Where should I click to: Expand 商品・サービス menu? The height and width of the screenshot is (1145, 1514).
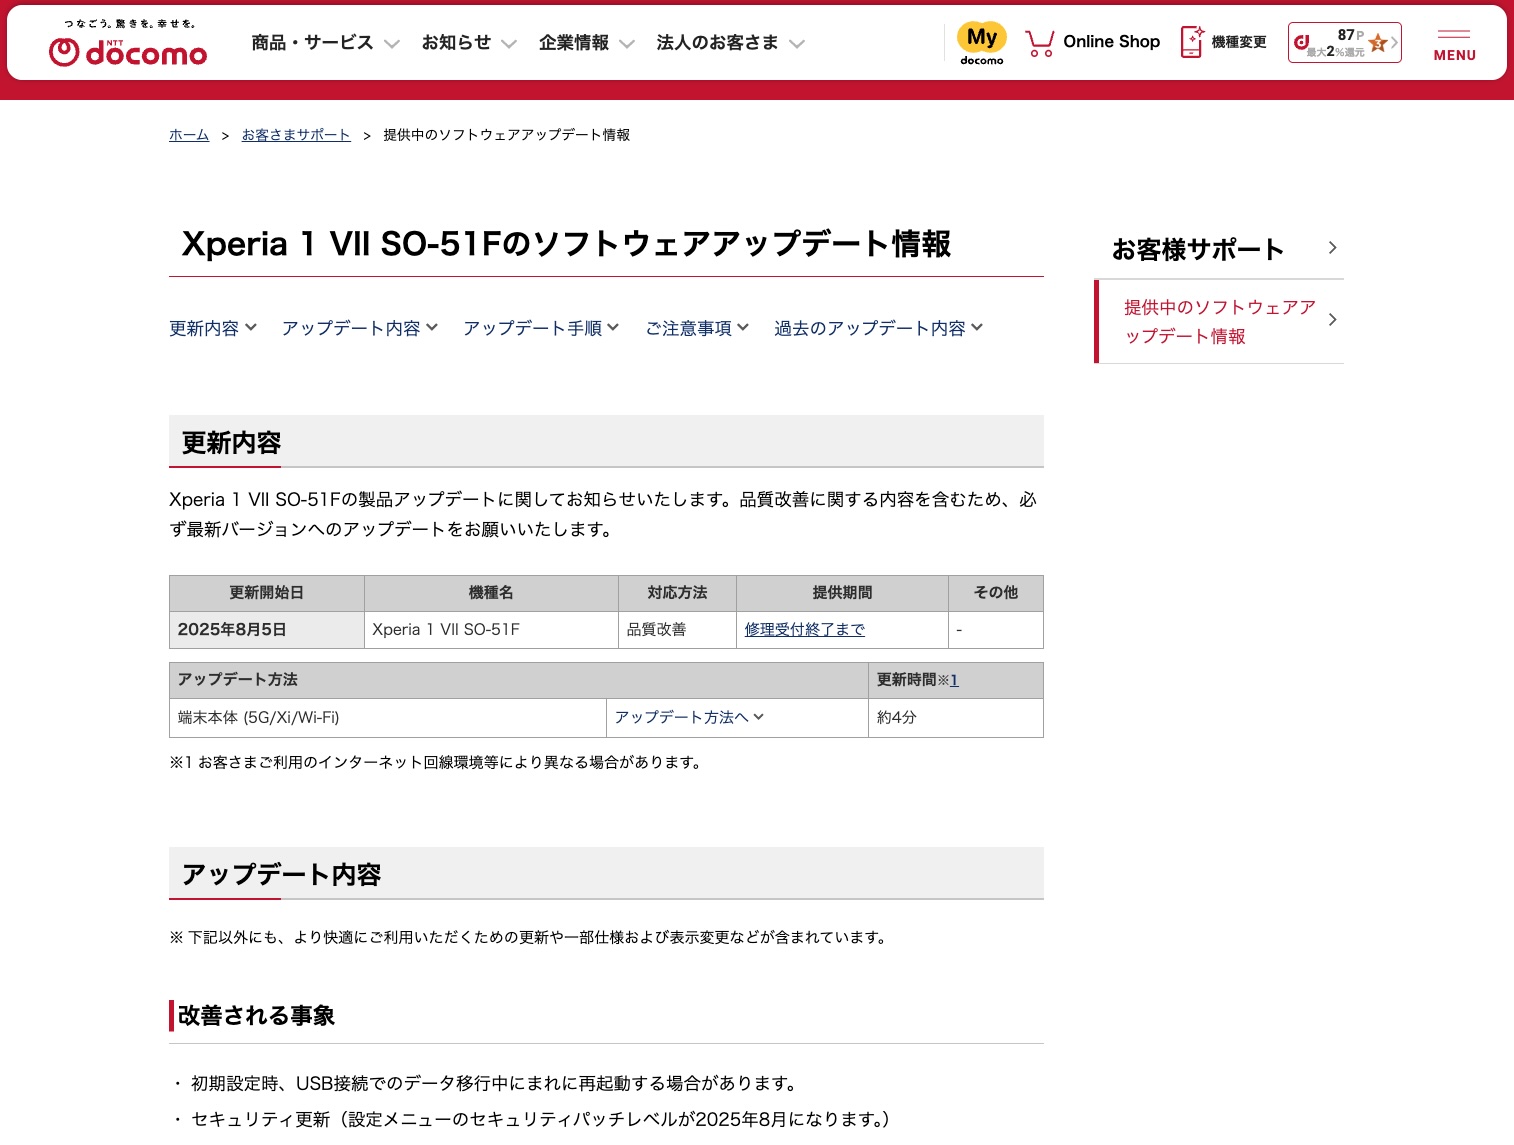pos(326,43)
